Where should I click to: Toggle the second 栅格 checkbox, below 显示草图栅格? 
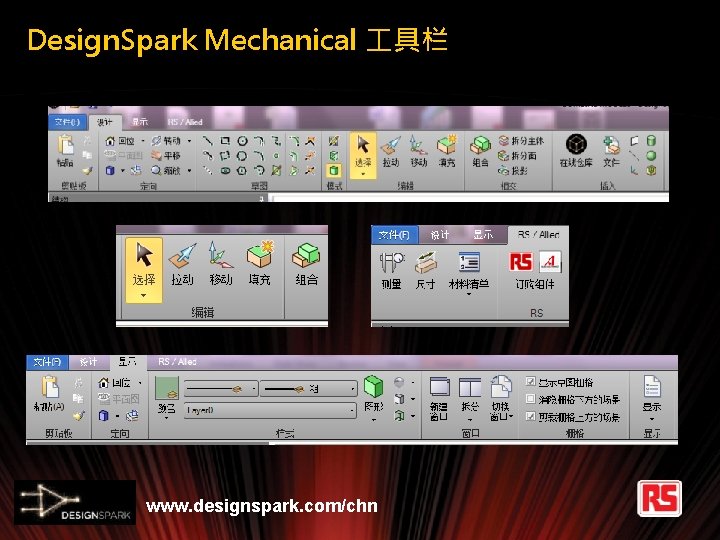530,399
